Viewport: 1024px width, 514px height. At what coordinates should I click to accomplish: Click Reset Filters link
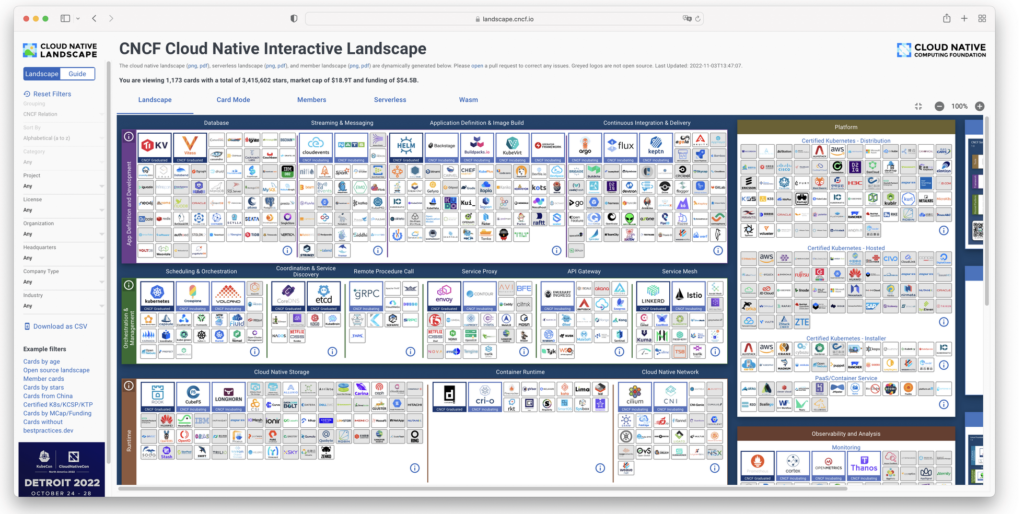coord(47,94)
